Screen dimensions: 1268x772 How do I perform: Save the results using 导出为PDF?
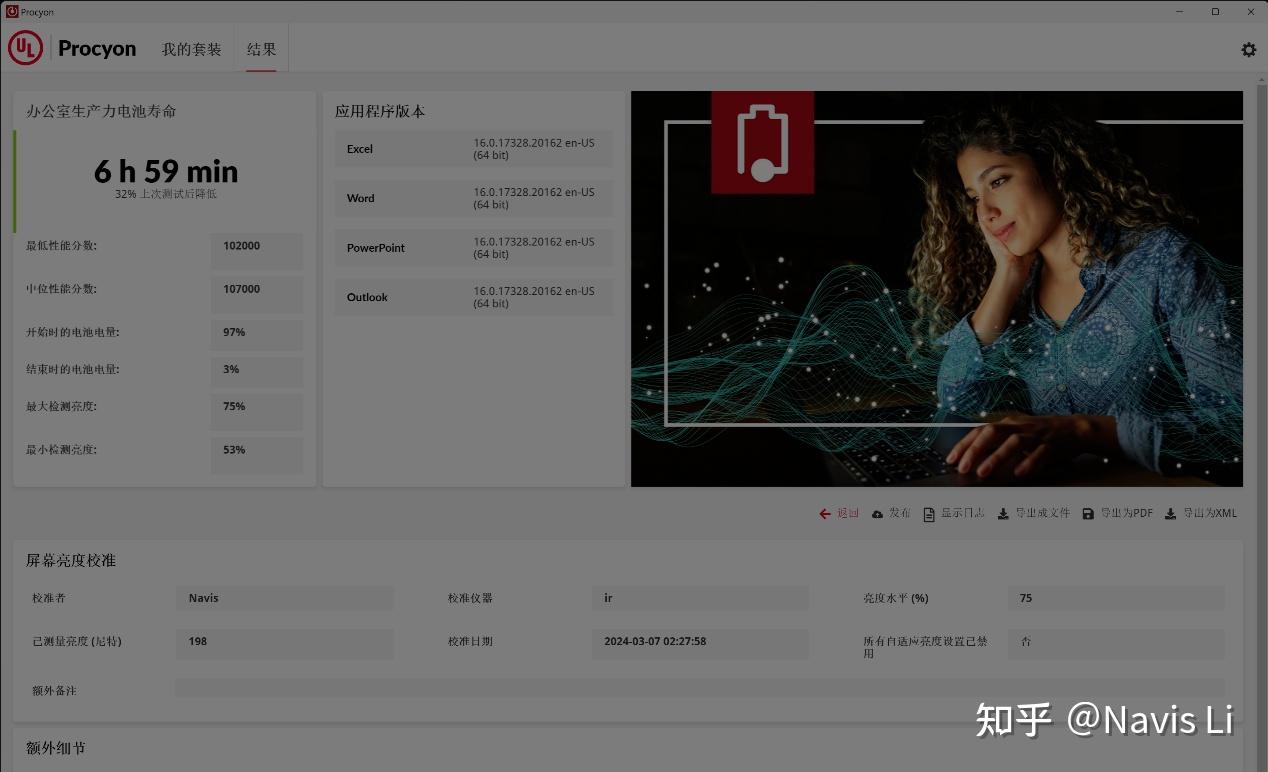pos(1117,513)
